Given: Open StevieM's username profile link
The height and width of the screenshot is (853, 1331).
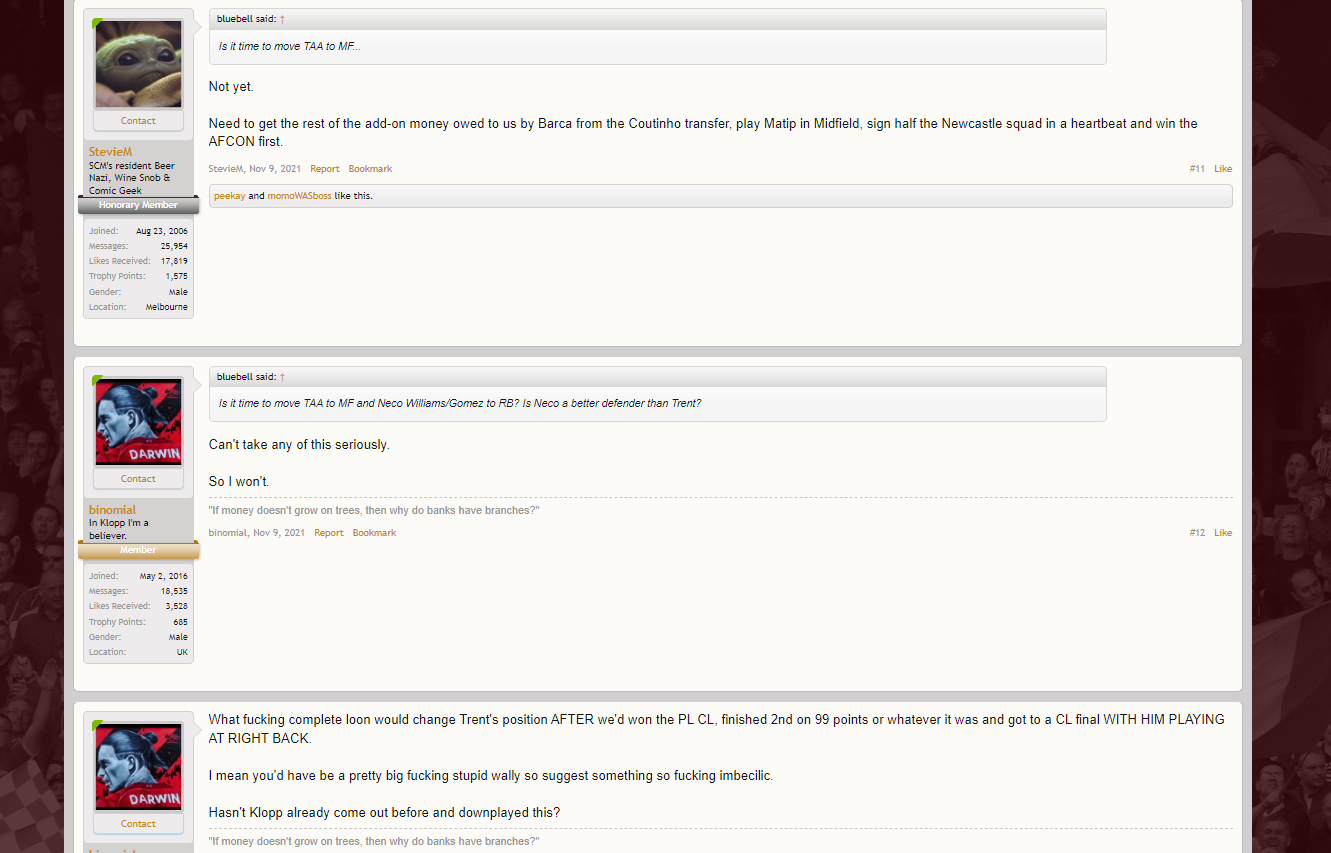Looking at the screenshot, I should [110, 152].
